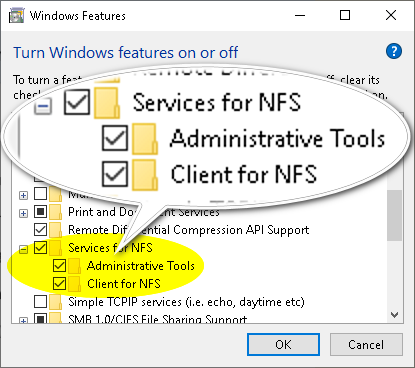Expand the Print and Document Services node
Viewport: 415px width, 368px height.
point(23,213)
